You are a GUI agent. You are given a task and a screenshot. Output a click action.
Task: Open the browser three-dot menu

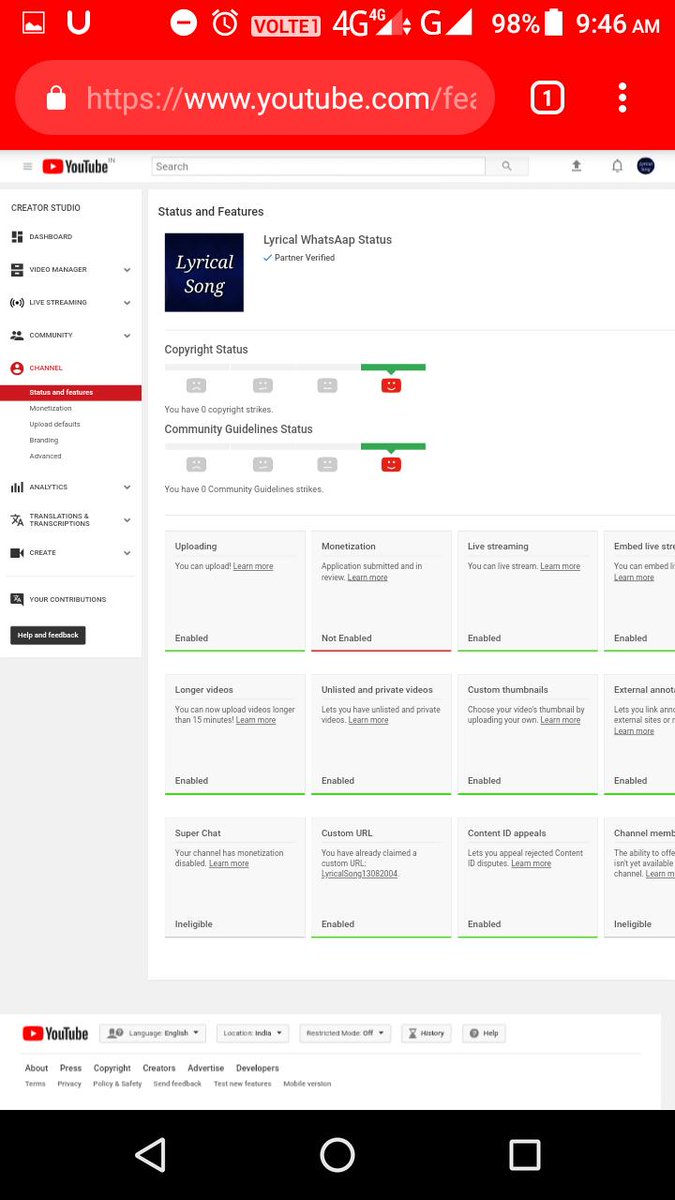pyautogui.click(x=622, y=98)
